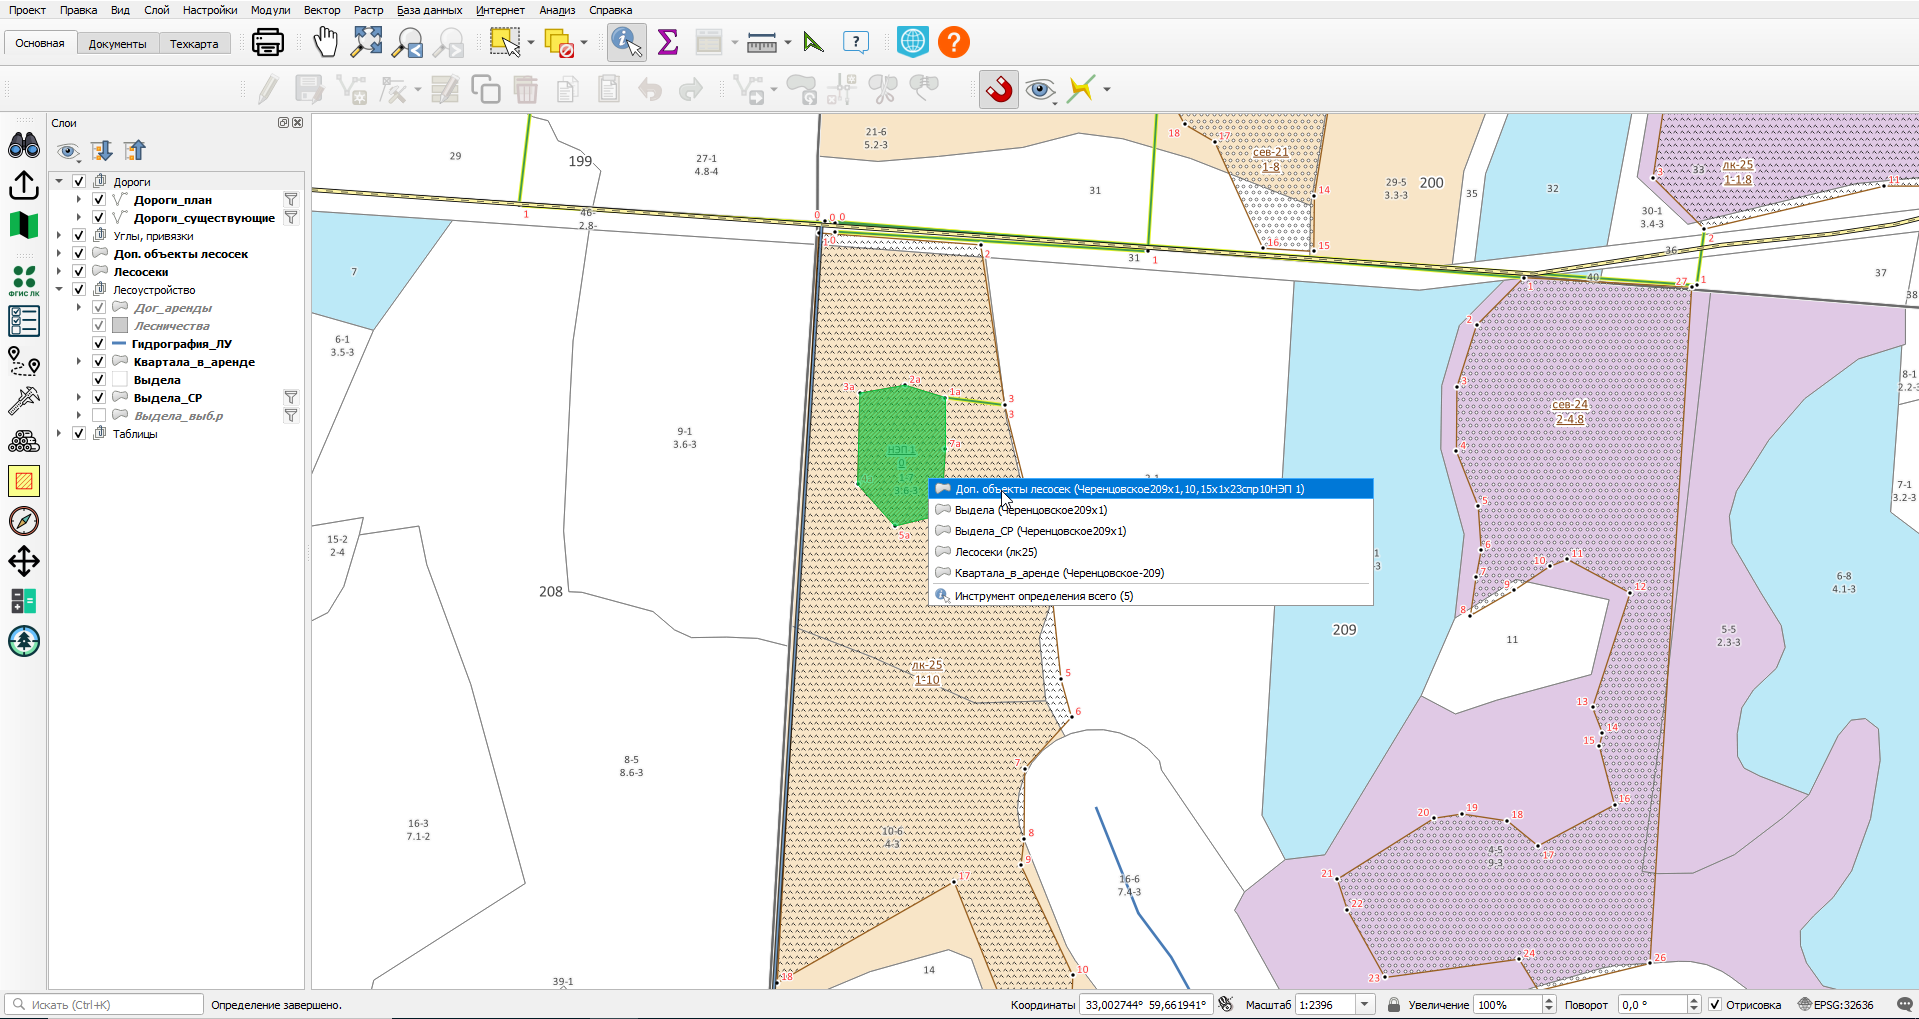Expand the Квартала_в_аренде layer node
The width and height of the screenshot is (1919, 1019).
point(79,362)
